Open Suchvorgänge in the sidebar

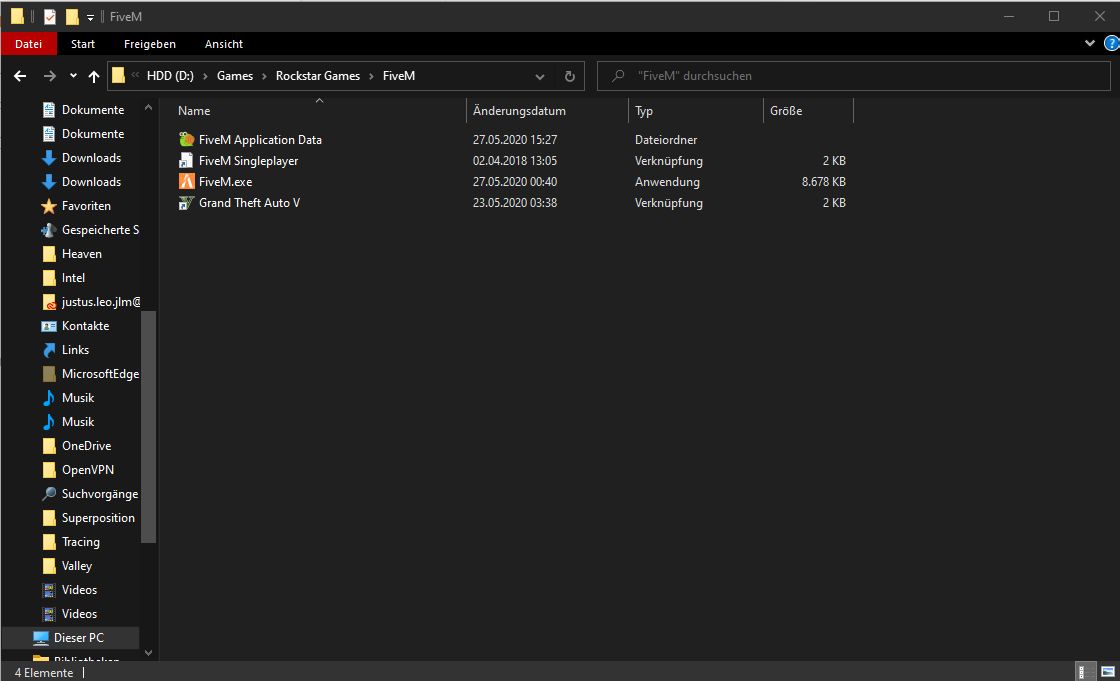(100, 494)
